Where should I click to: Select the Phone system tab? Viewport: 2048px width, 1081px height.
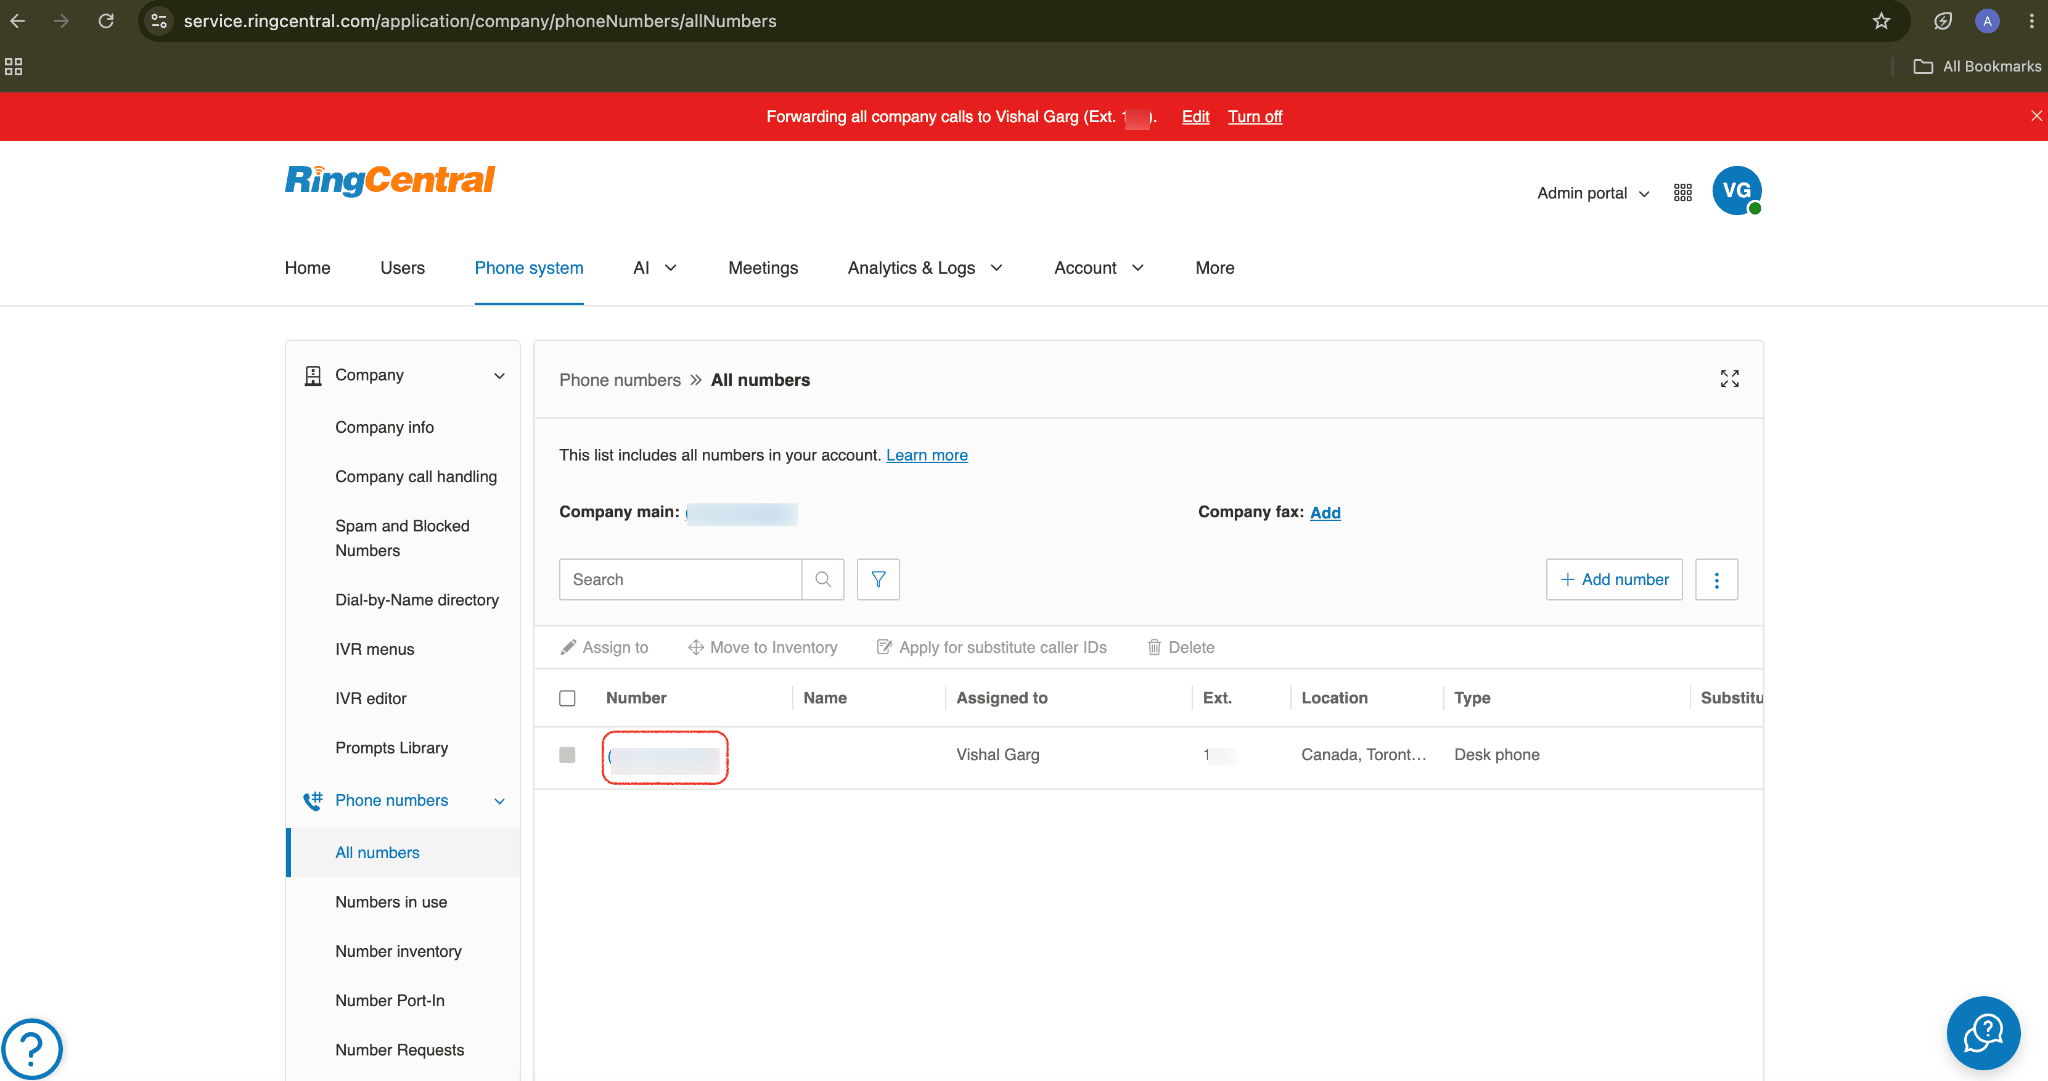529,268
